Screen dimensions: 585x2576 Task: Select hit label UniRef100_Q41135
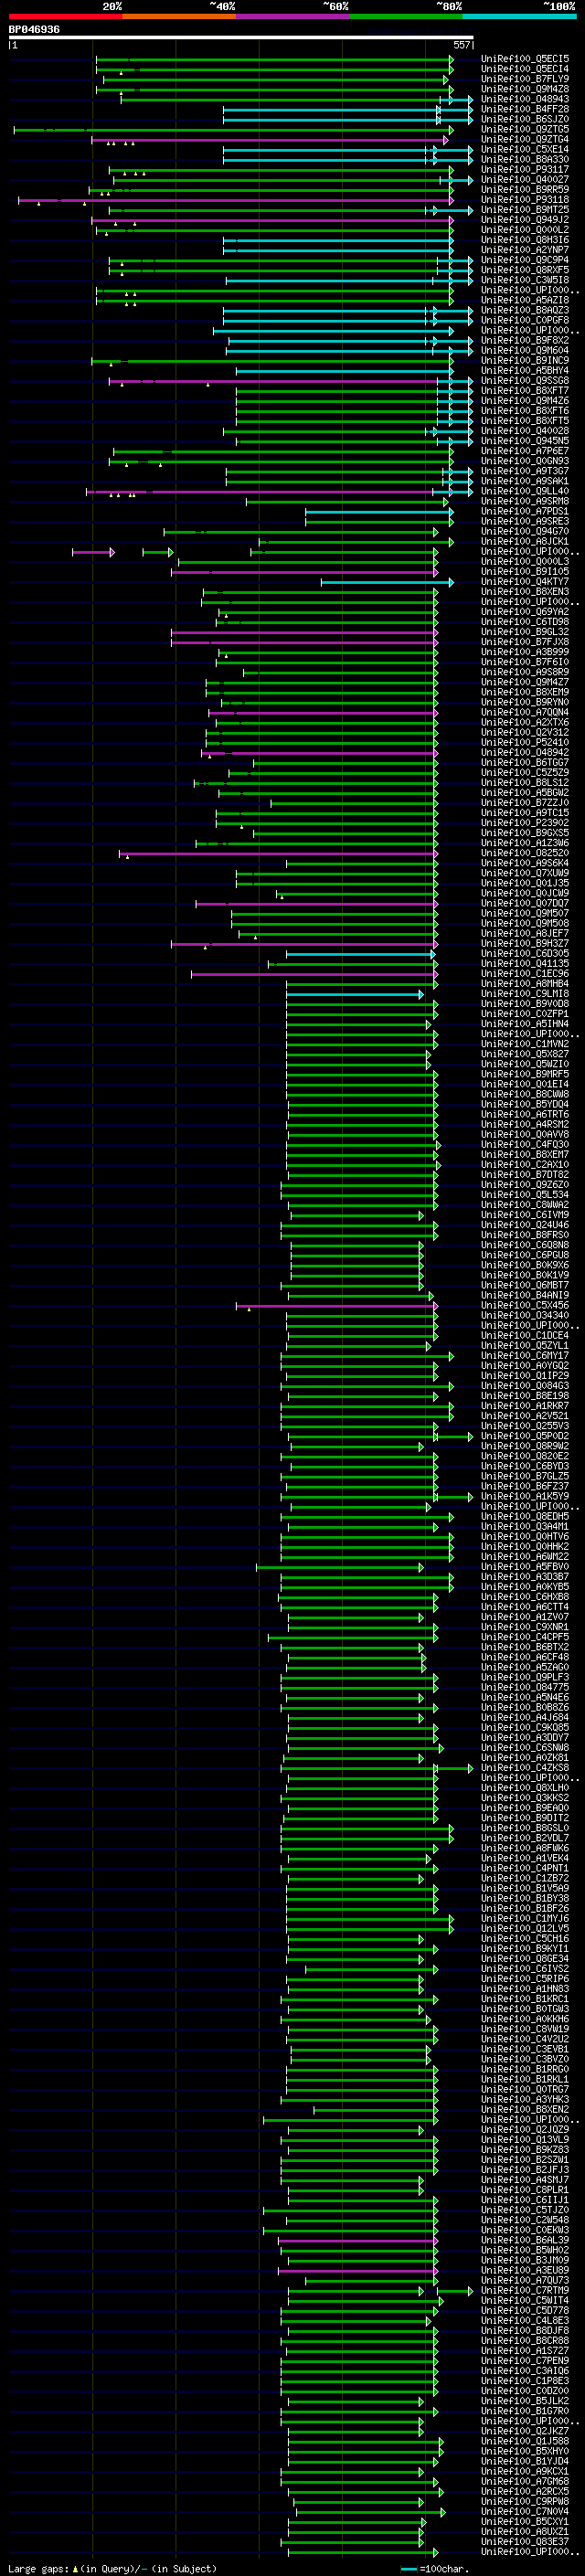tap(525, 964)
